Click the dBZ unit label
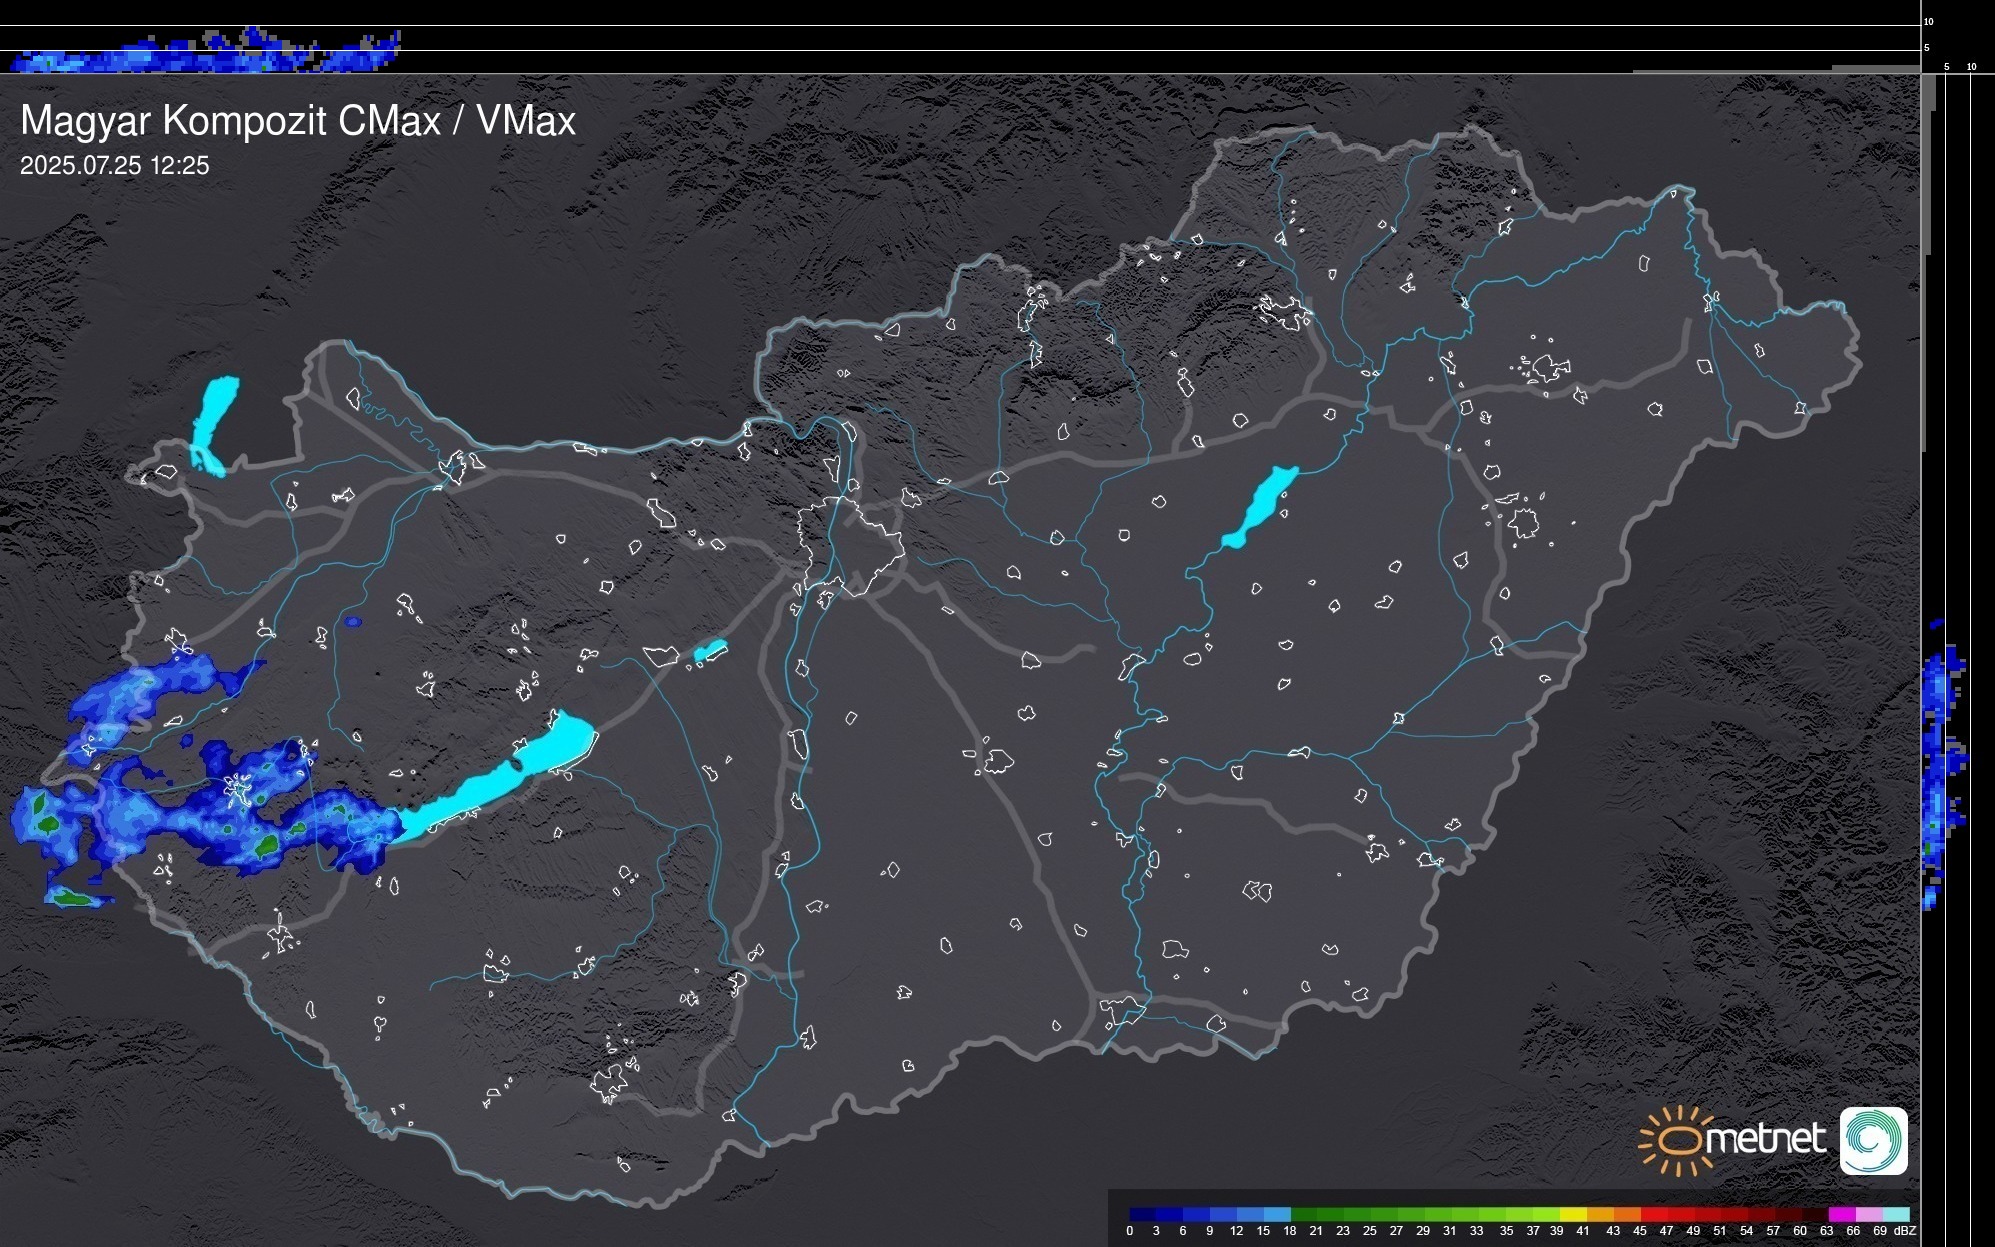 point(1905,1231)
